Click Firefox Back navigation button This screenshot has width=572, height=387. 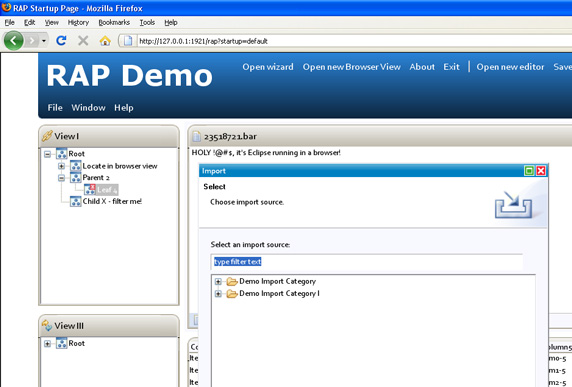click(13, 40)
